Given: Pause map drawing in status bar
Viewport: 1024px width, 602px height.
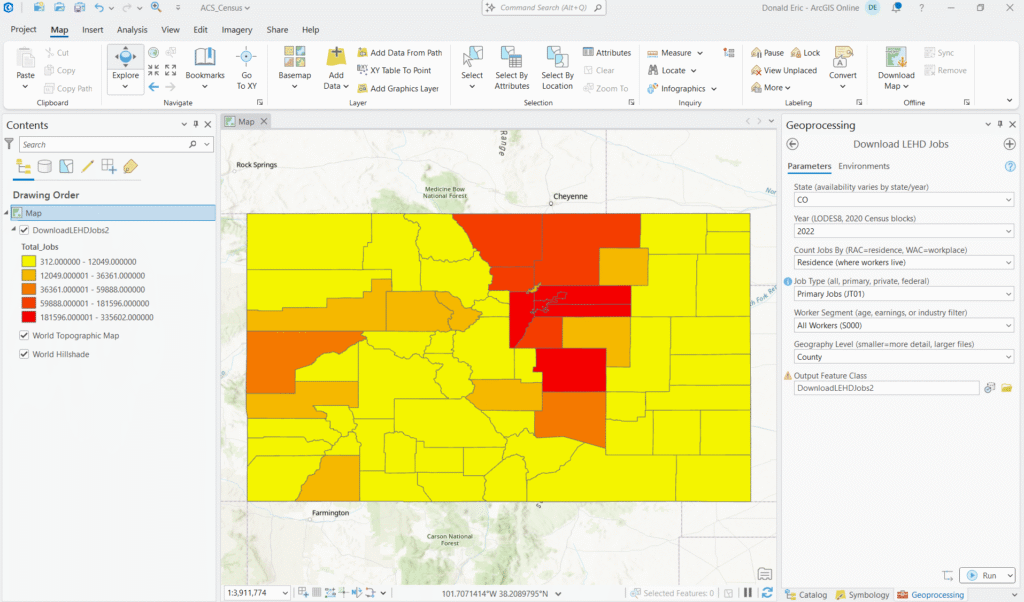Looking at the screenshot, I should coord(747,593).
